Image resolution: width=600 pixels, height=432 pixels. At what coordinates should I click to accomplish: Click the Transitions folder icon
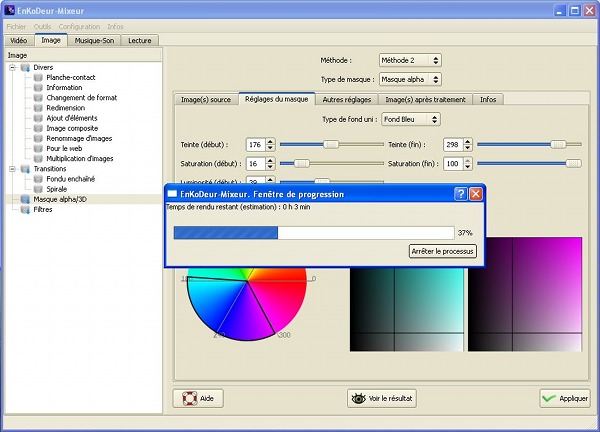click(x=25, y=169)
